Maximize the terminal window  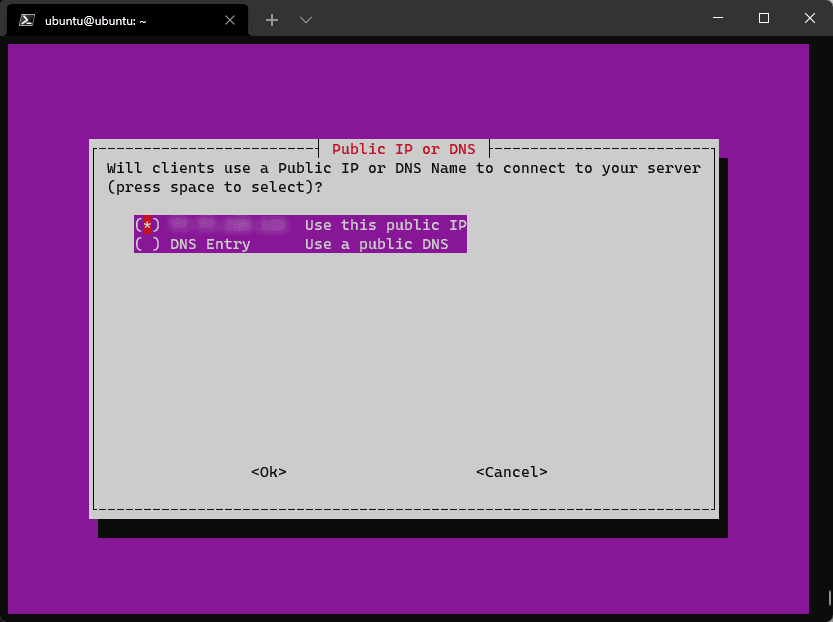tap(764, 18)
